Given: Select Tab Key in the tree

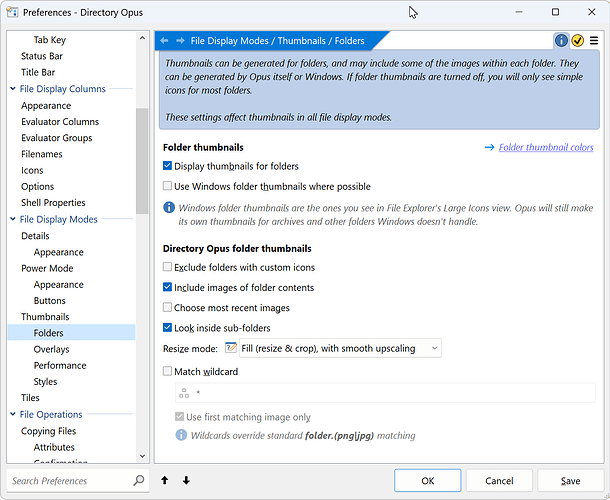Looking at the screenshot, I should coord(50,40).
